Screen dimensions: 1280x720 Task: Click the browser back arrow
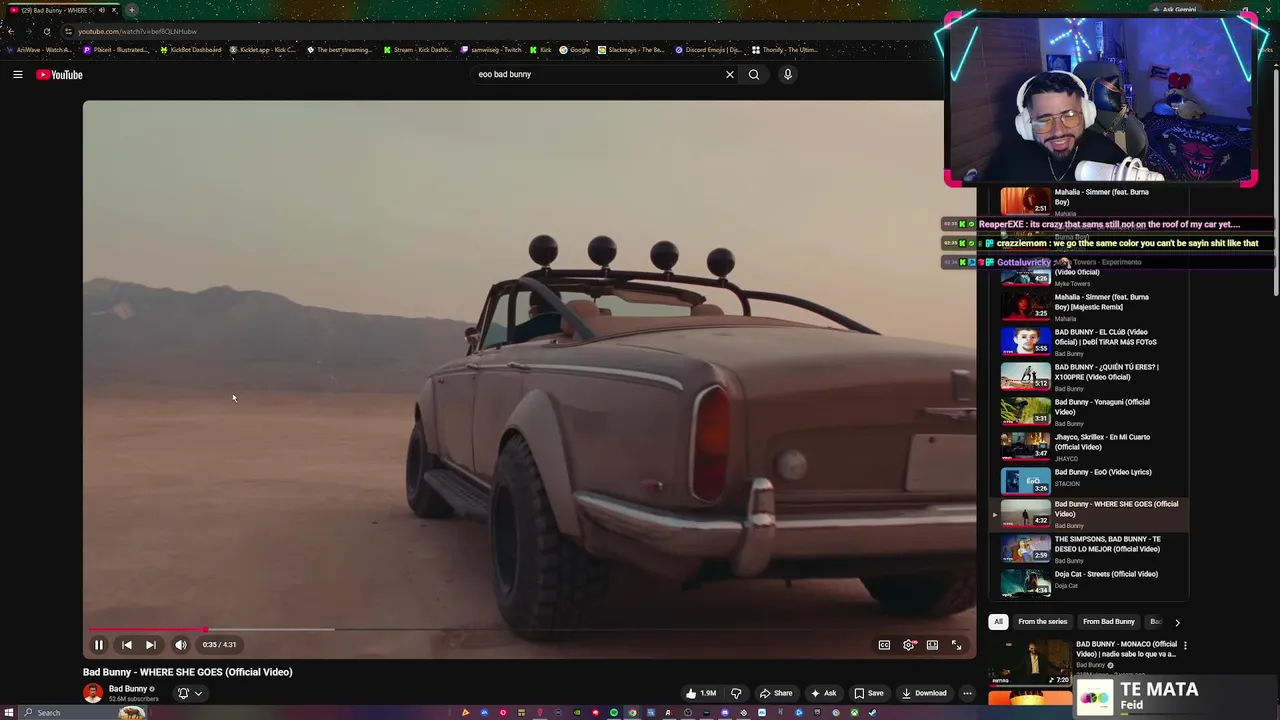pyautogui.click(x=10, y=31)
